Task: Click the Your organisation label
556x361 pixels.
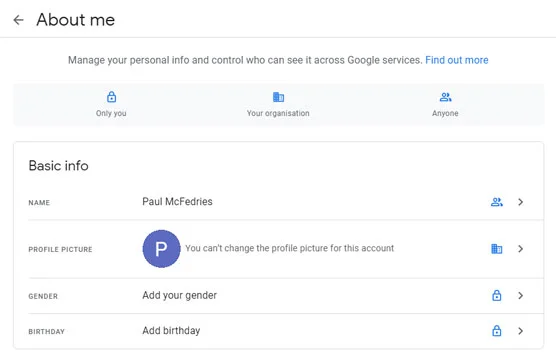Action: point(278,113)
